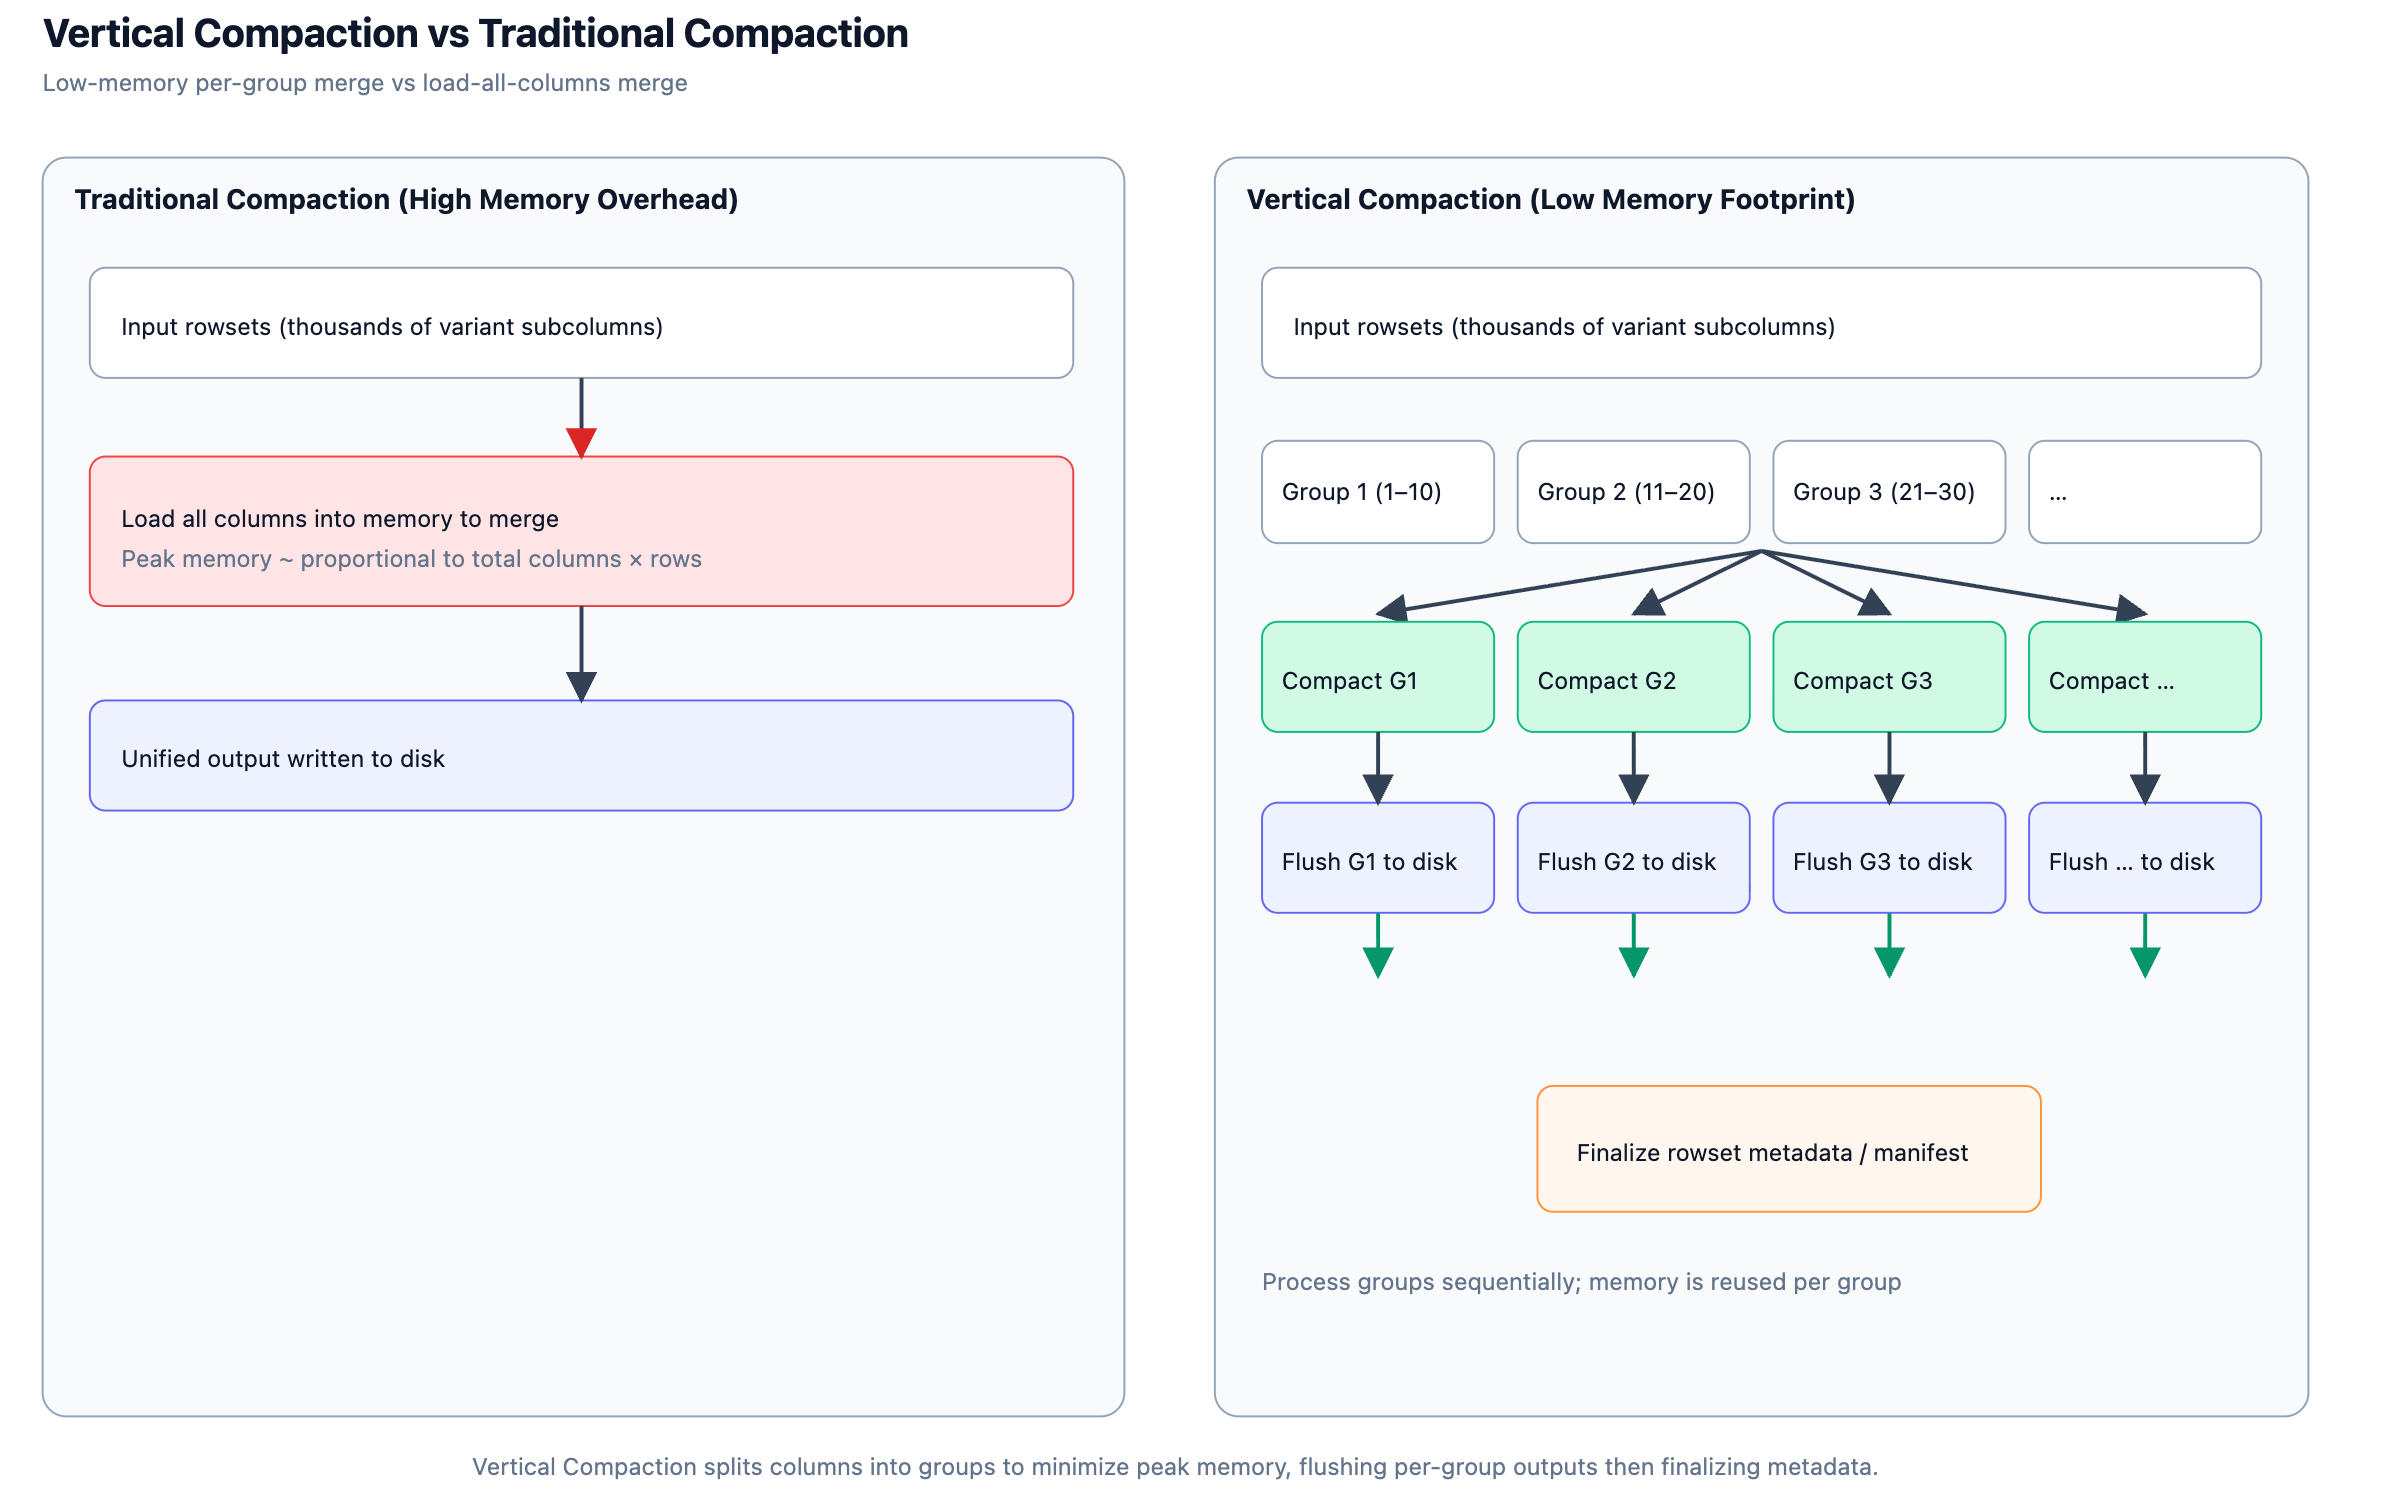Click the Flush G2 to disk box
Viewport: 2386px width, 1508px height.
[1633, 858]
